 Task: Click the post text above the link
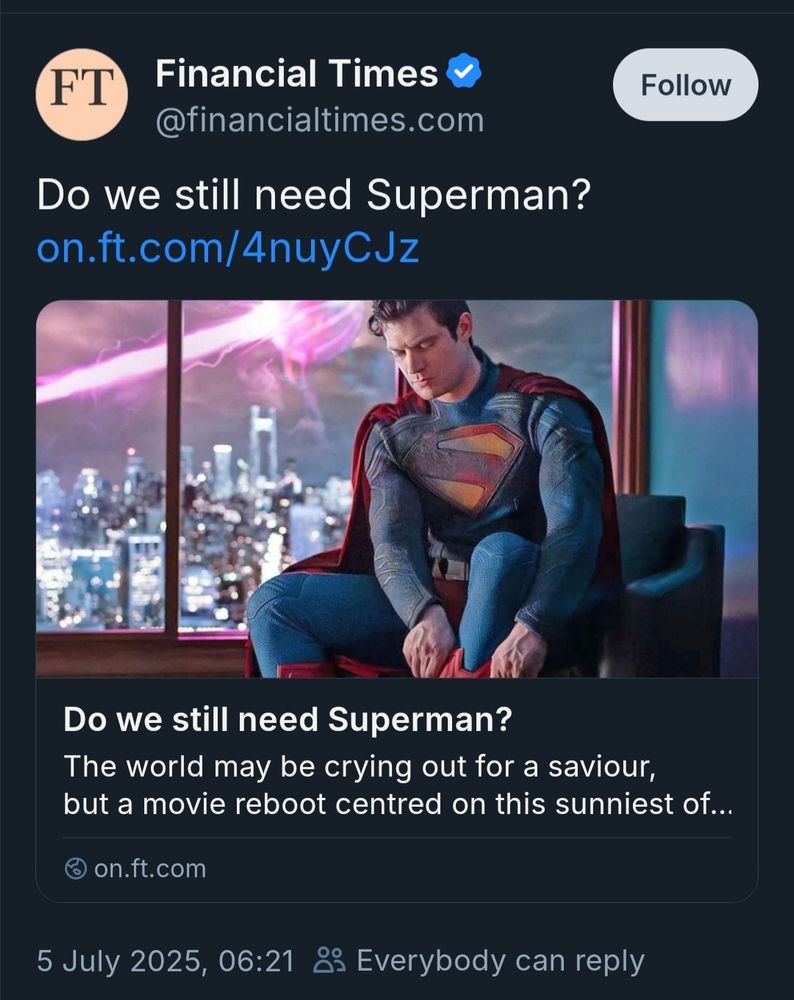(313, 196)
